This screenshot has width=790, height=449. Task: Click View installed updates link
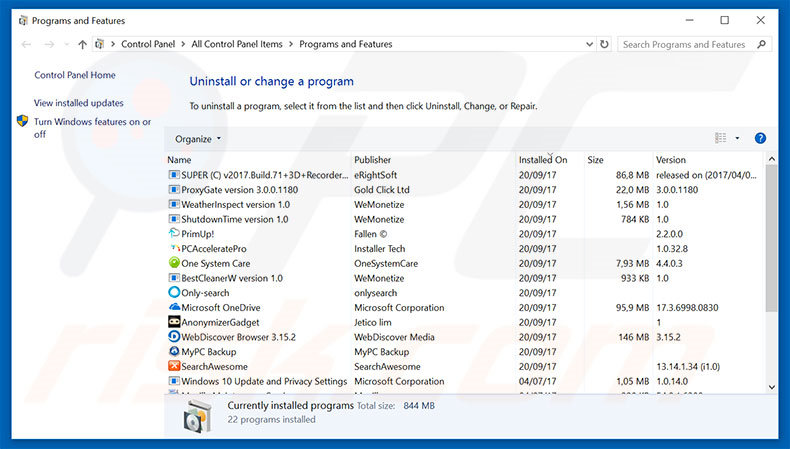(79, 103)
